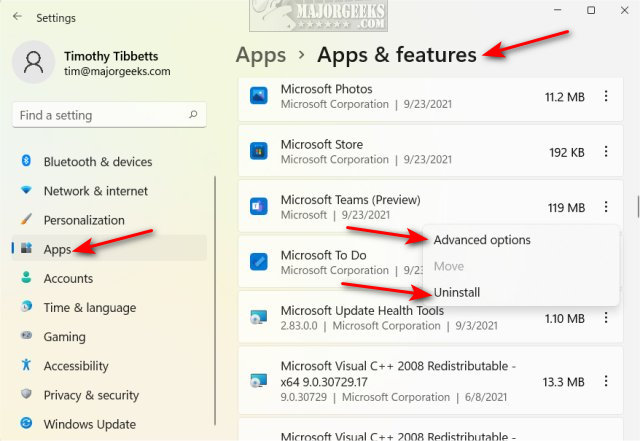Click the Accounts person icon
Screen dimensions: 640x441
(x=26, y=279)
